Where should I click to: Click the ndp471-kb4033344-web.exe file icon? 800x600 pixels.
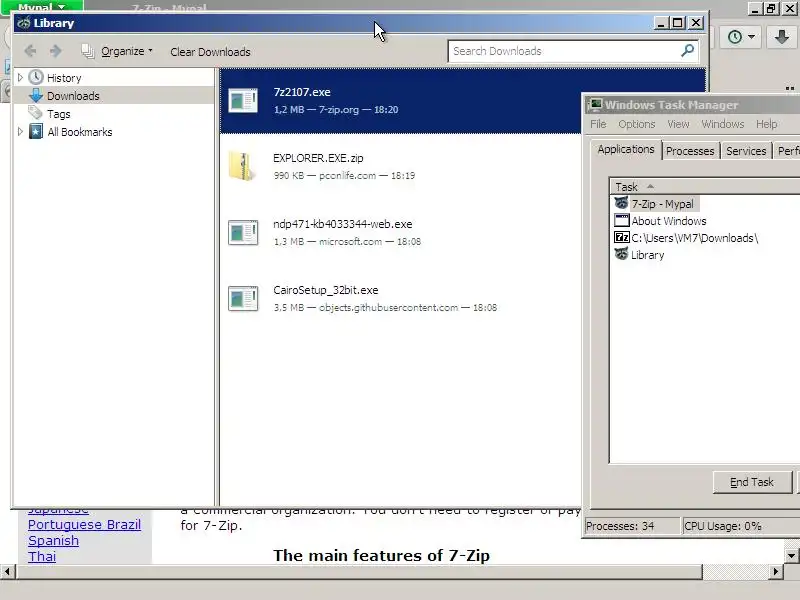tap(243, 233)
